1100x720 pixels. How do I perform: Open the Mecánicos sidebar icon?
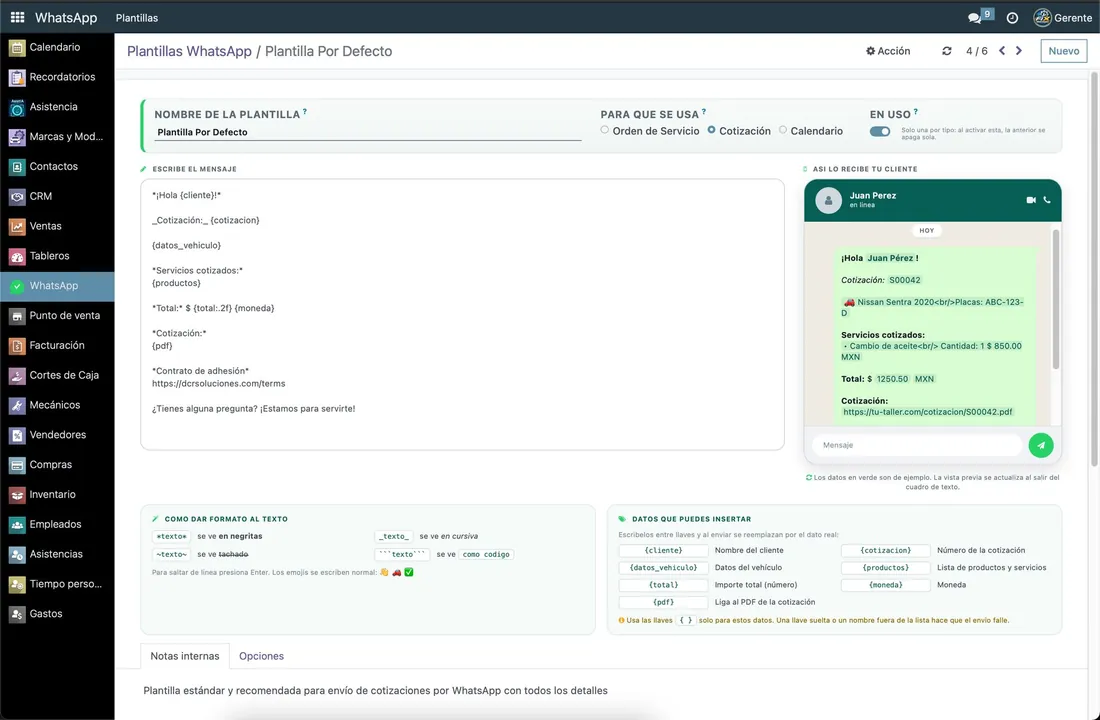point(17,406)
